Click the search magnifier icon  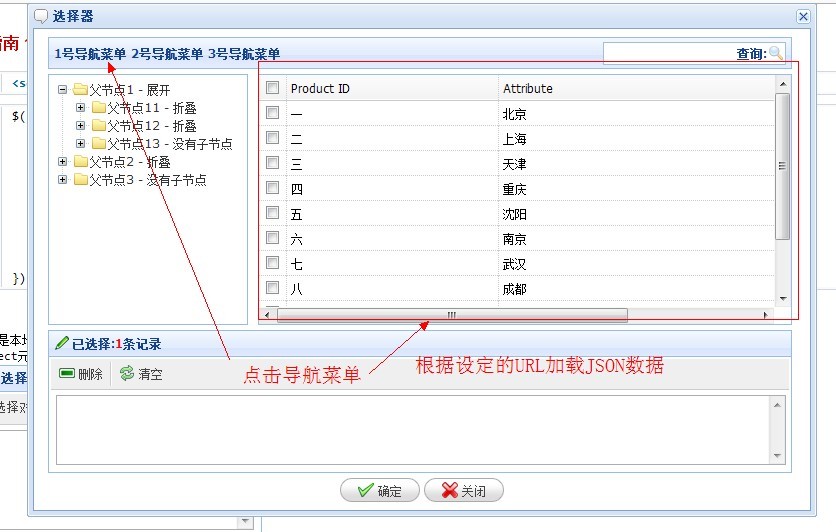tap(776, 54)
